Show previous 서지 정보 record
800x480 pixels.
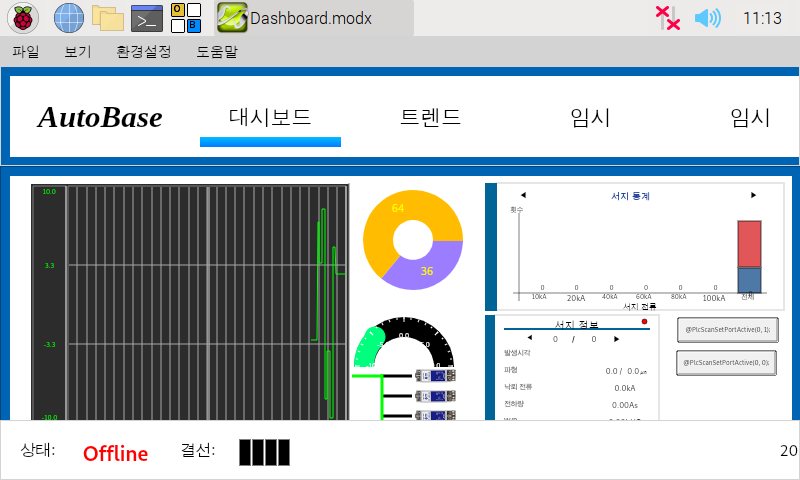[530, 338]
